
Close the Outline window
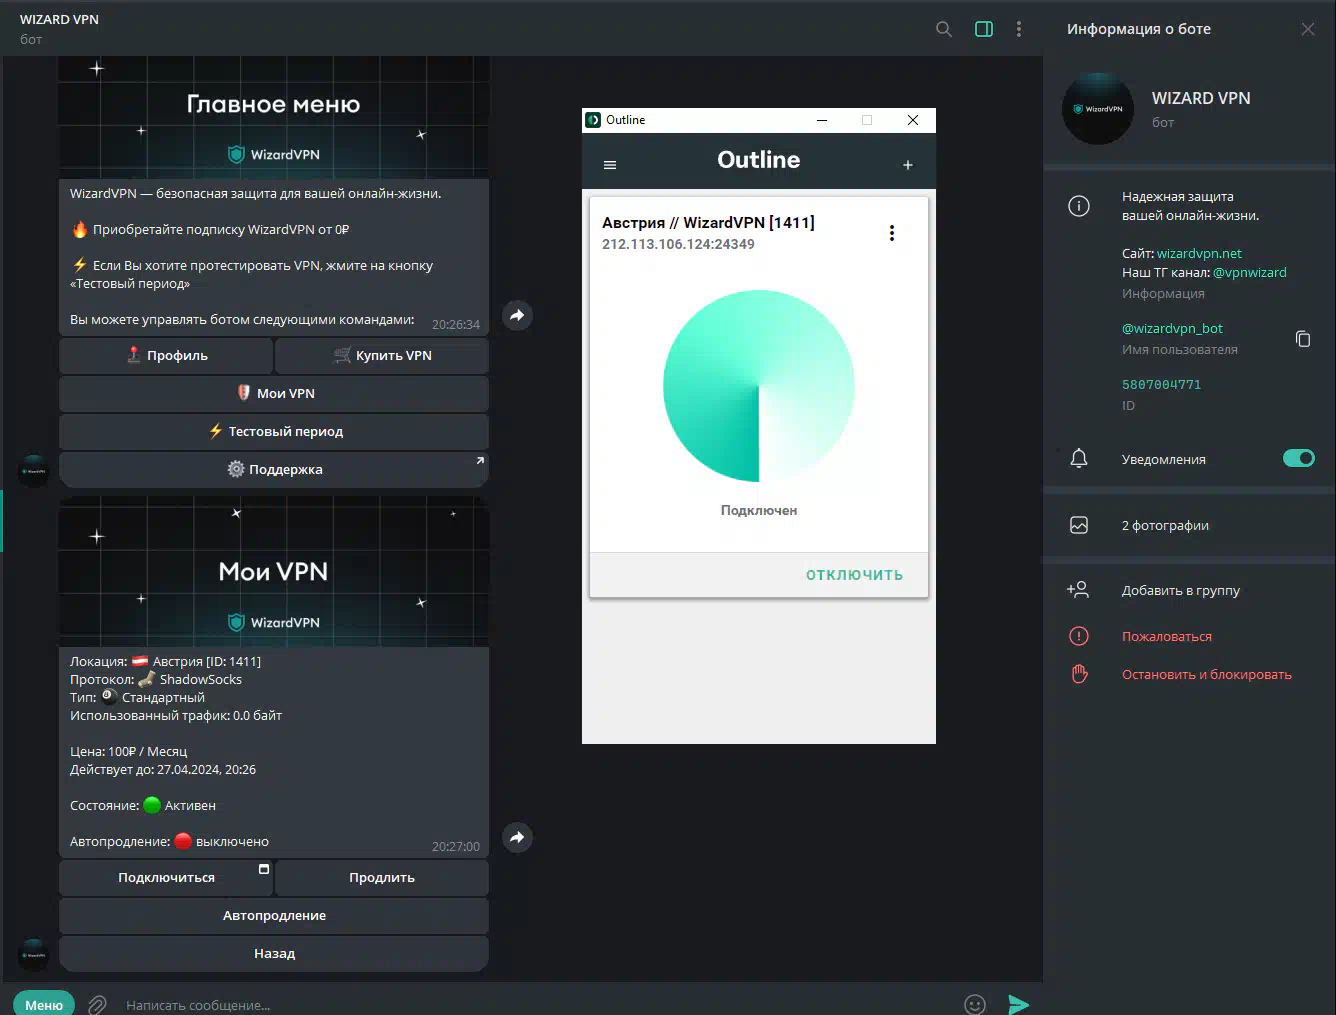(x=913, y=120)
